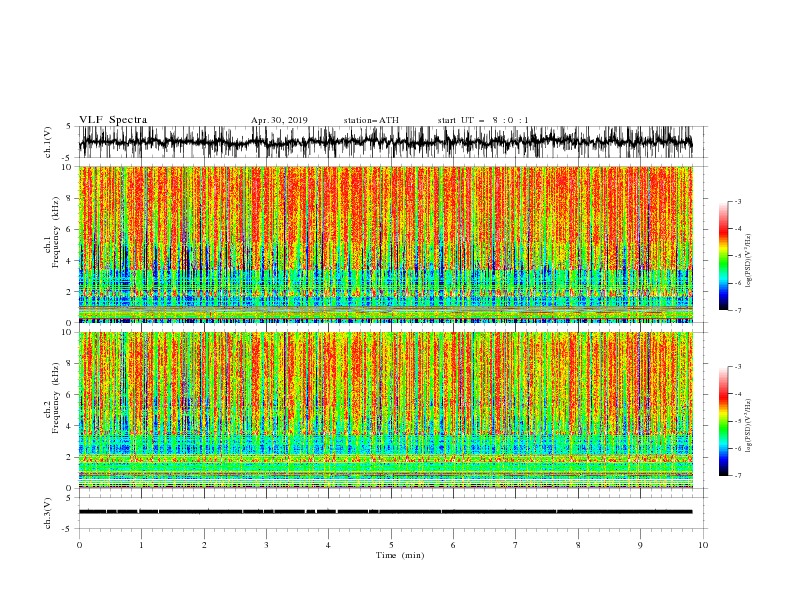
Task: Click inside the ch.2 spectrogram panel
Action: click(386, 410)
